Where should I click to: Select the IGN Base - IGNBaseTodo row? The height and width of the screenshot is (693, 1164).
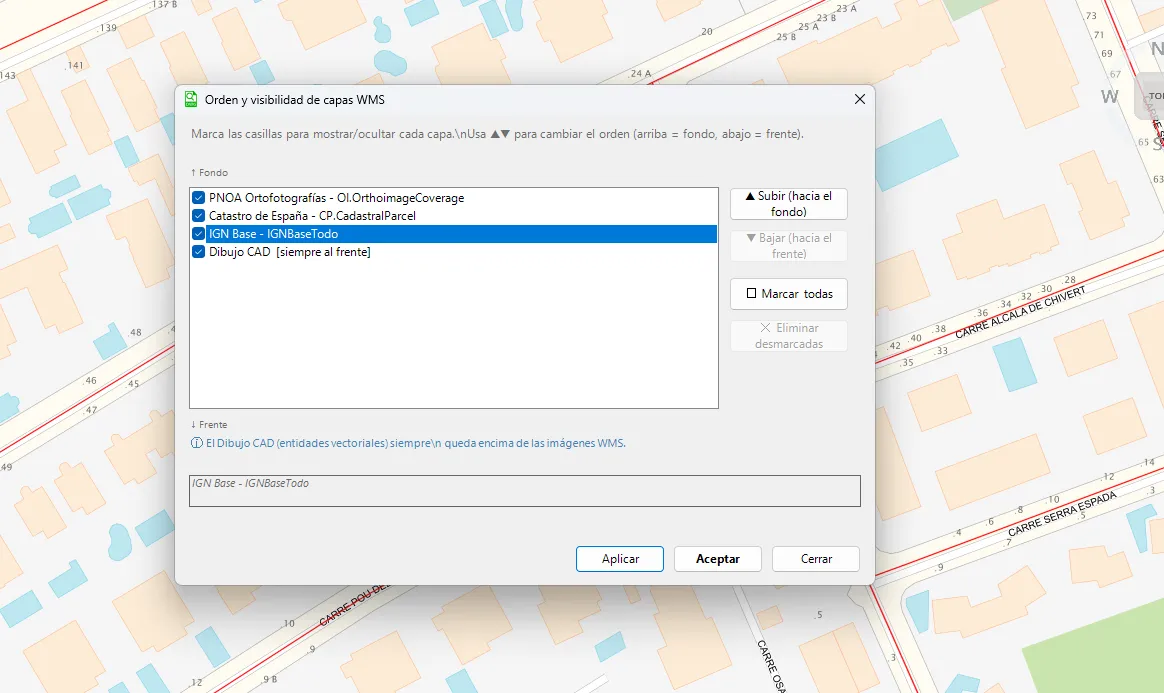point(454,234)
